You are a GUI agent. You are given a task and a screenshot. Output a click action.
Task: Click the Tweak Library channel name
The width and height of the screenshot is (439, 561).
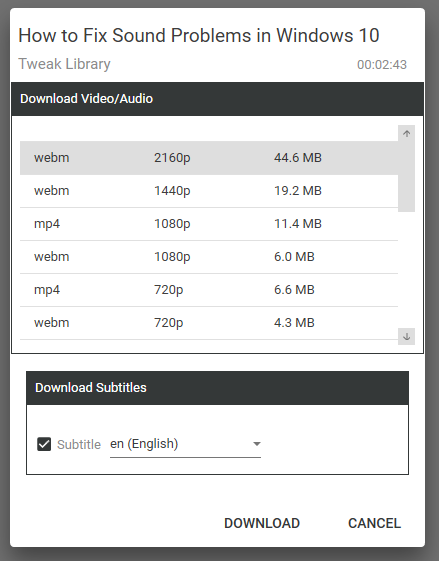coord(64,64)
